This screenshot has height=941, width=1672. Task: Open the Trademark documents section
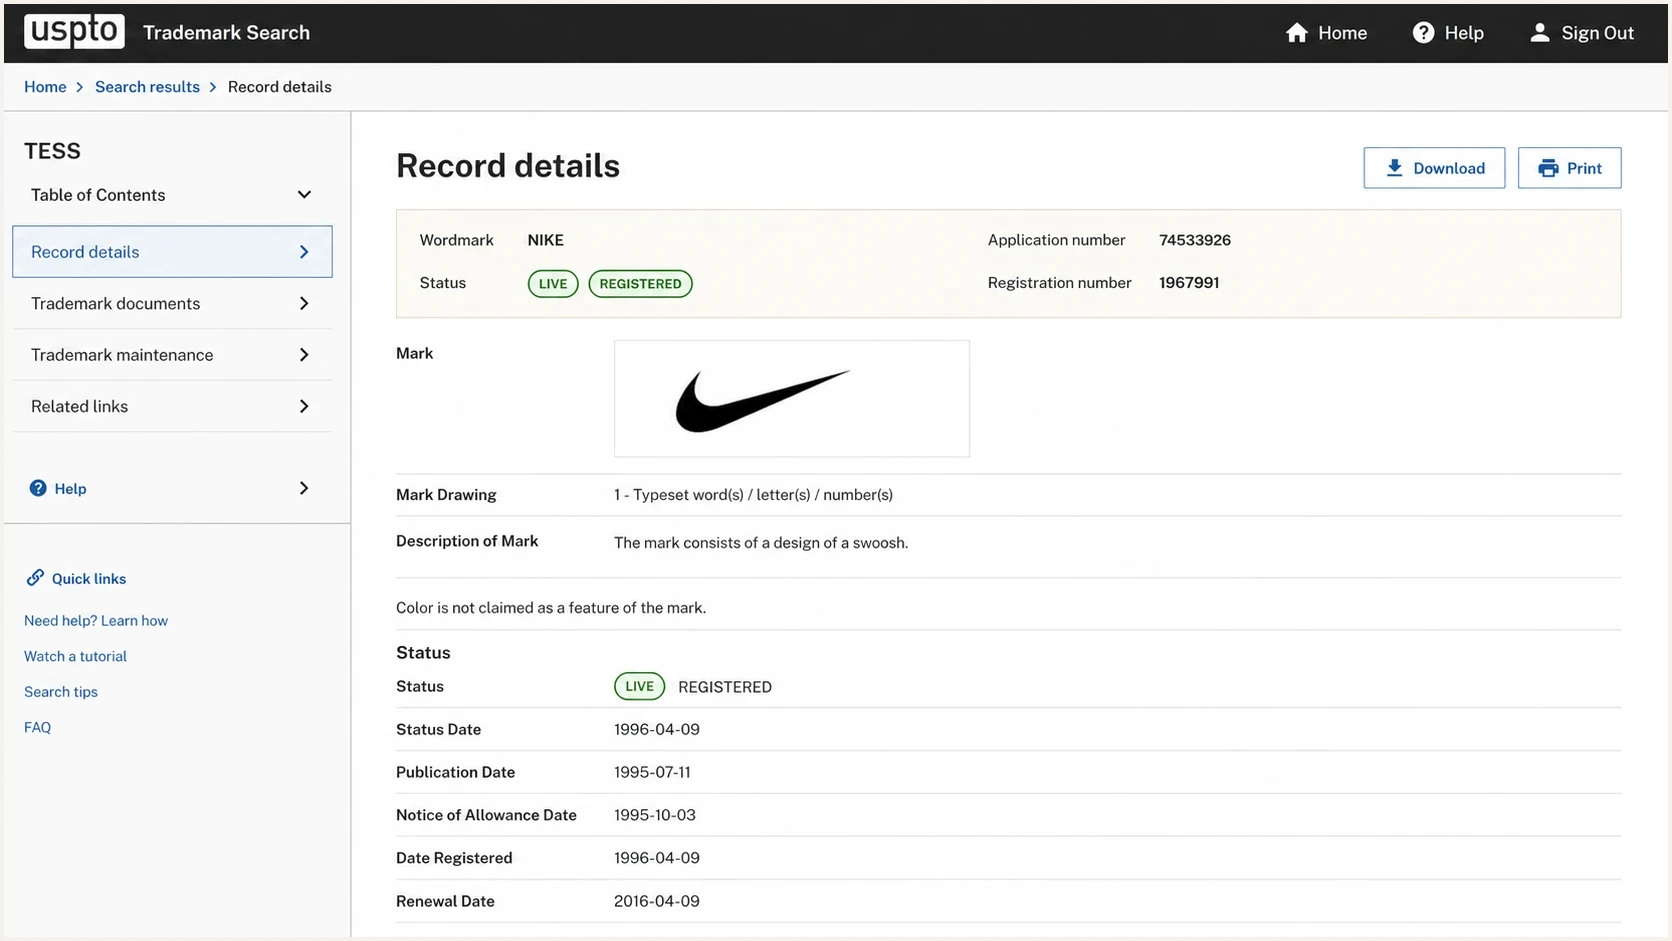172,303
